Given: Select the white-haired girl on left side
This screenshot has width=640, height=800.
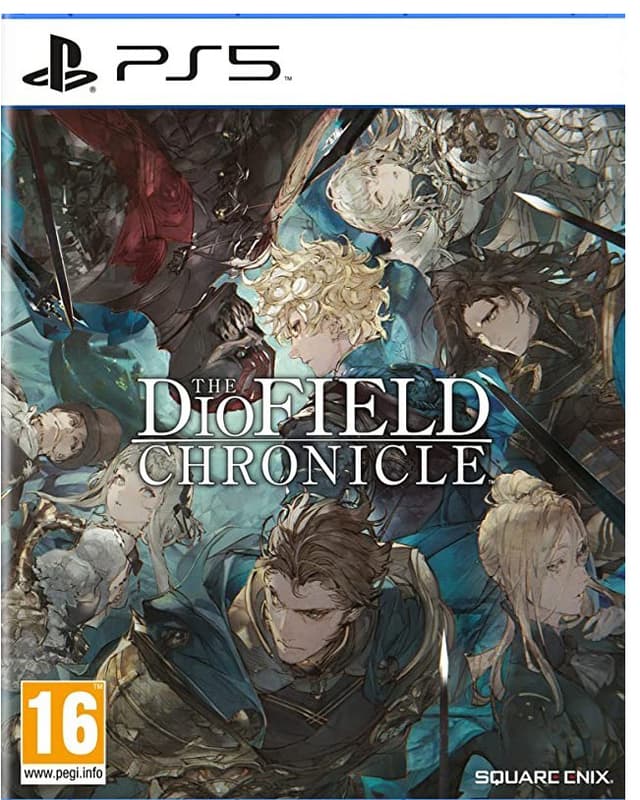Looking at the screenshot, I should (130, 500).
